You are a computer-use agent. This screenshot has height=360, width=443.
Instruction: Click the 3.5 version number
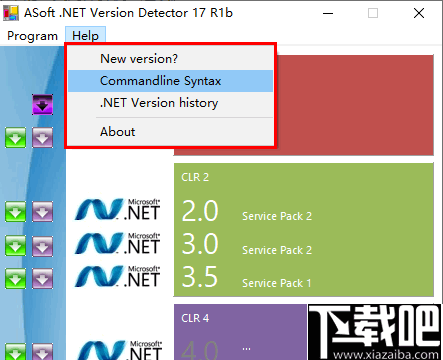[200, 277]
